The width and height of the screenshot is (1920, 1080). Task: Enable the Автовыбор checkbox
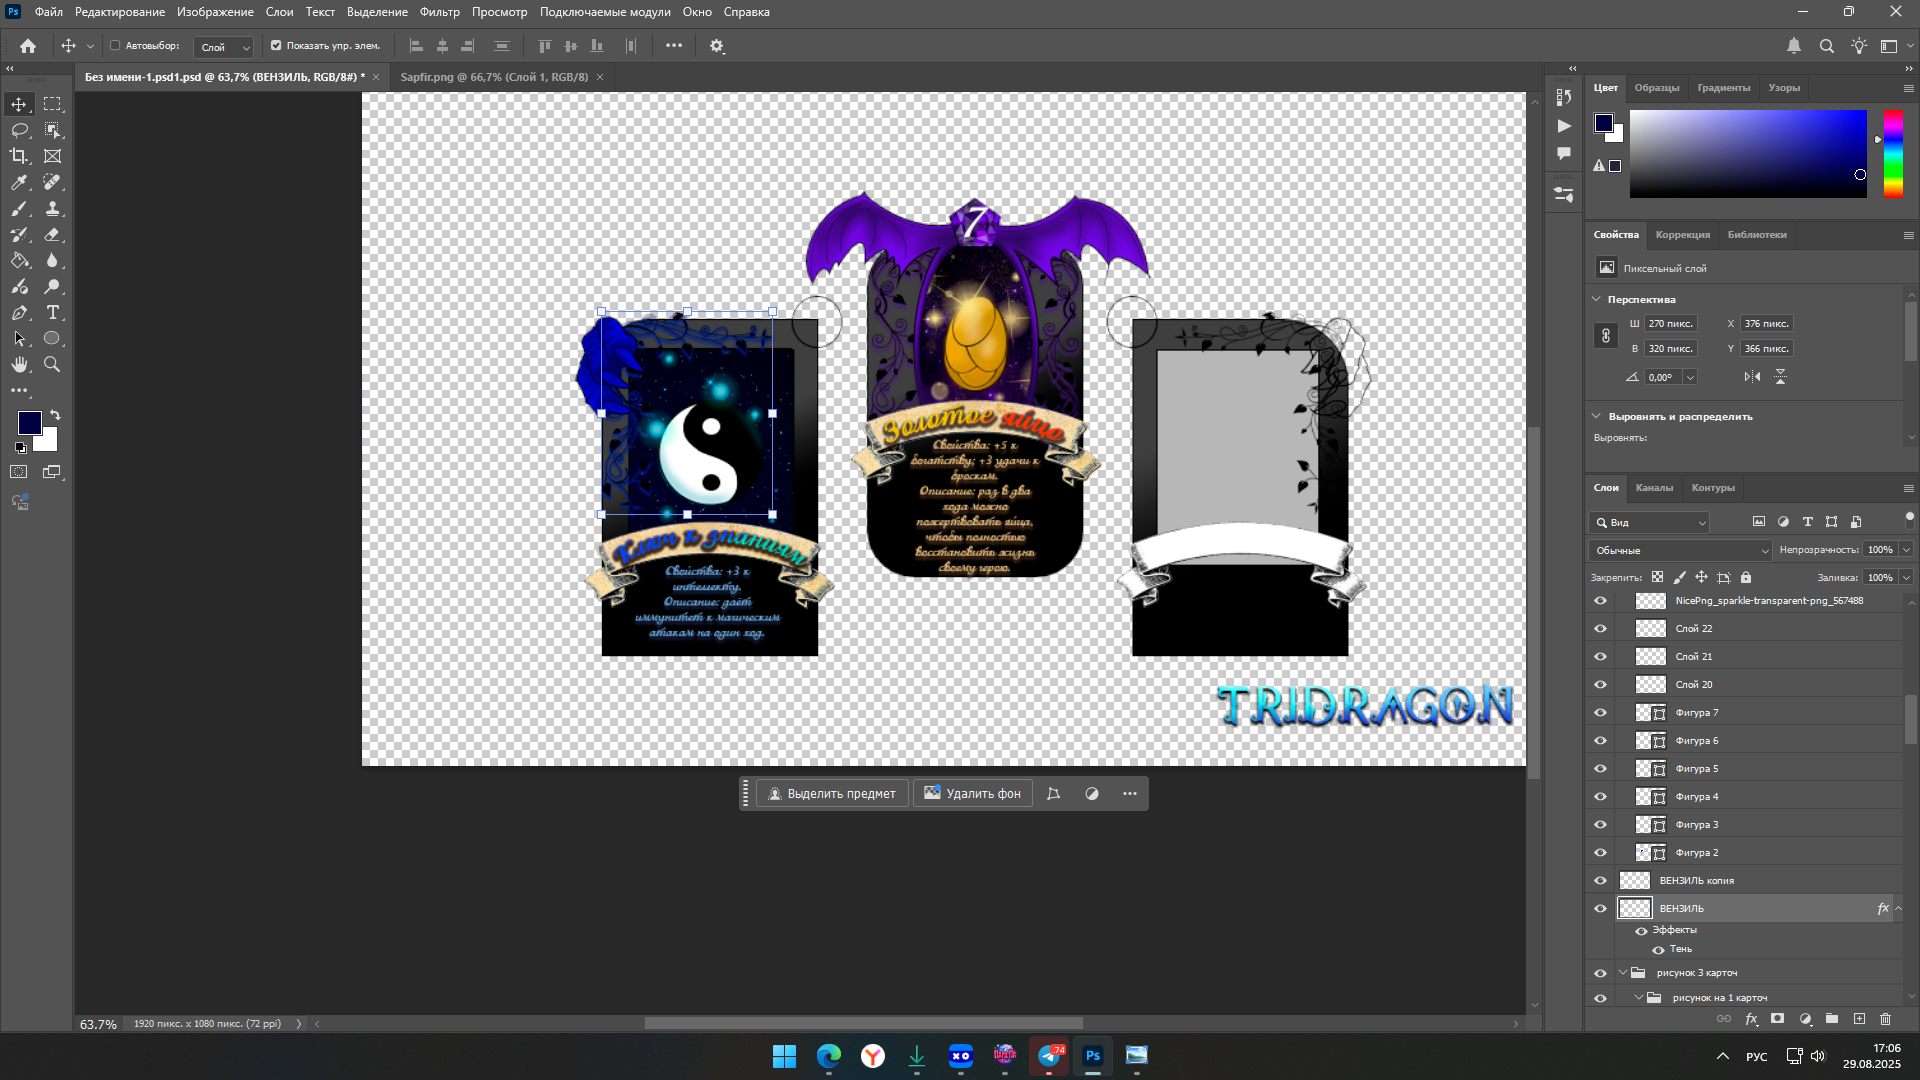pos(115,46)
